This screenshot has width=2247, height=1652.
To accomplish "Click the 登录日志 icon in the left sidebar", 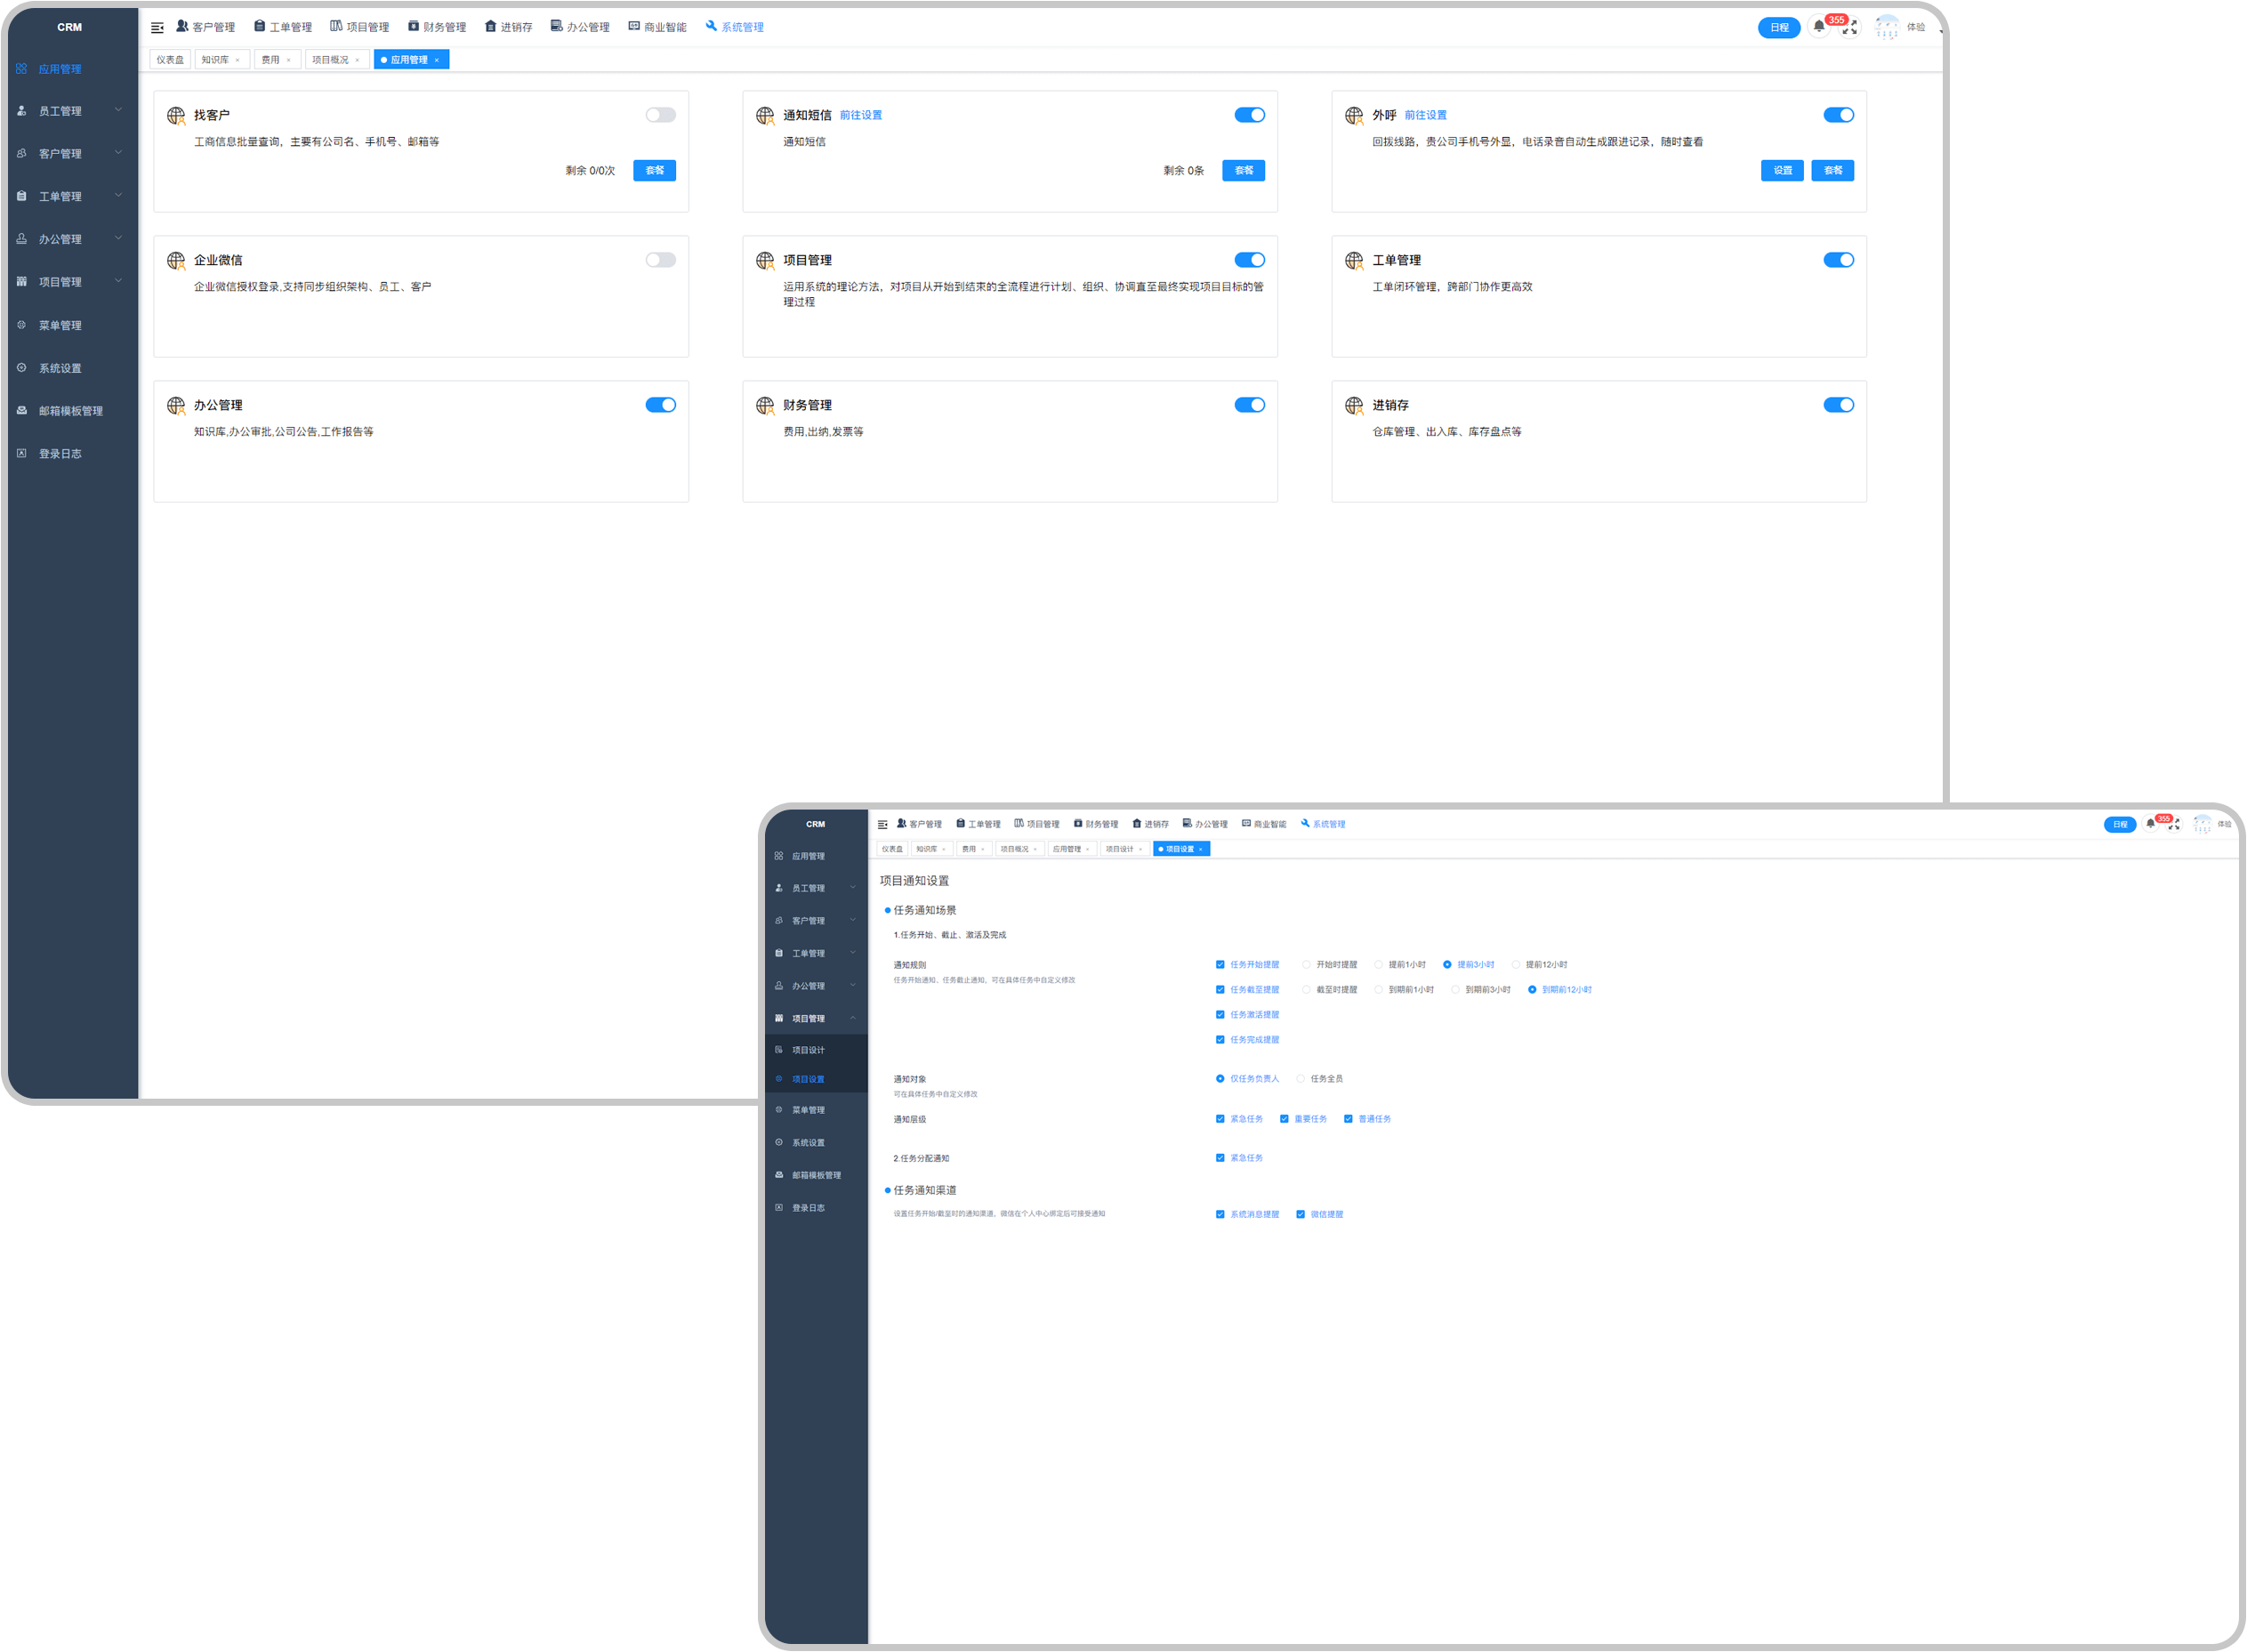I will click(x=22, y=454).
